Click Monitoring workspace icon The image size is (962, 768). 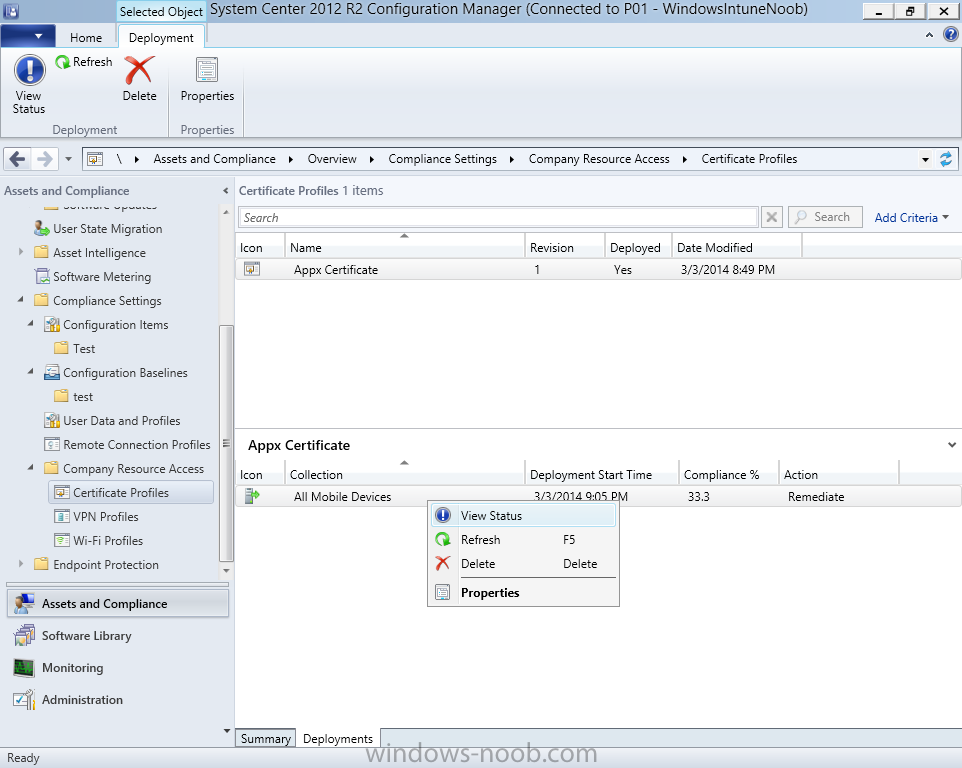click(x=24, y=667)
